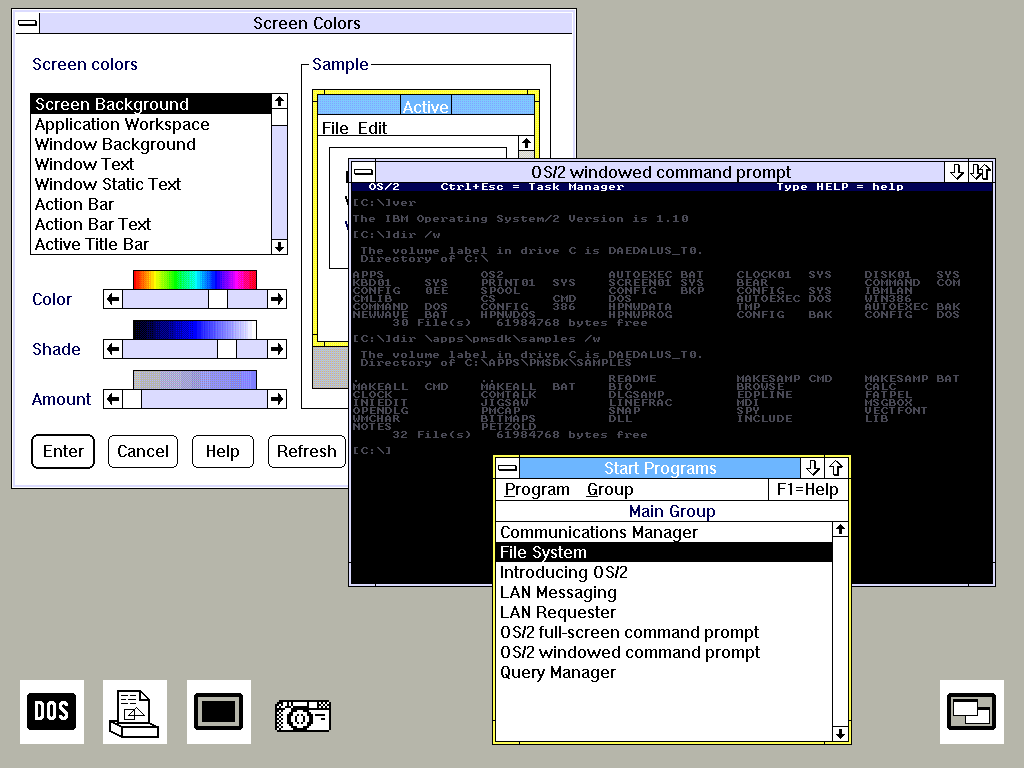
Task: Open the Screen Colors system menu icon
Action: [x=27, y=23]
